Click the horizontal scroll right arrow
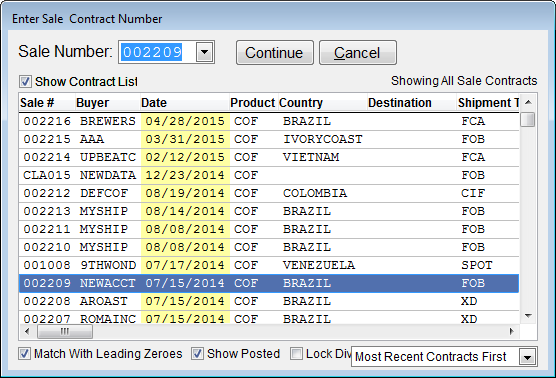556x378 pixels. coord(511,332)
